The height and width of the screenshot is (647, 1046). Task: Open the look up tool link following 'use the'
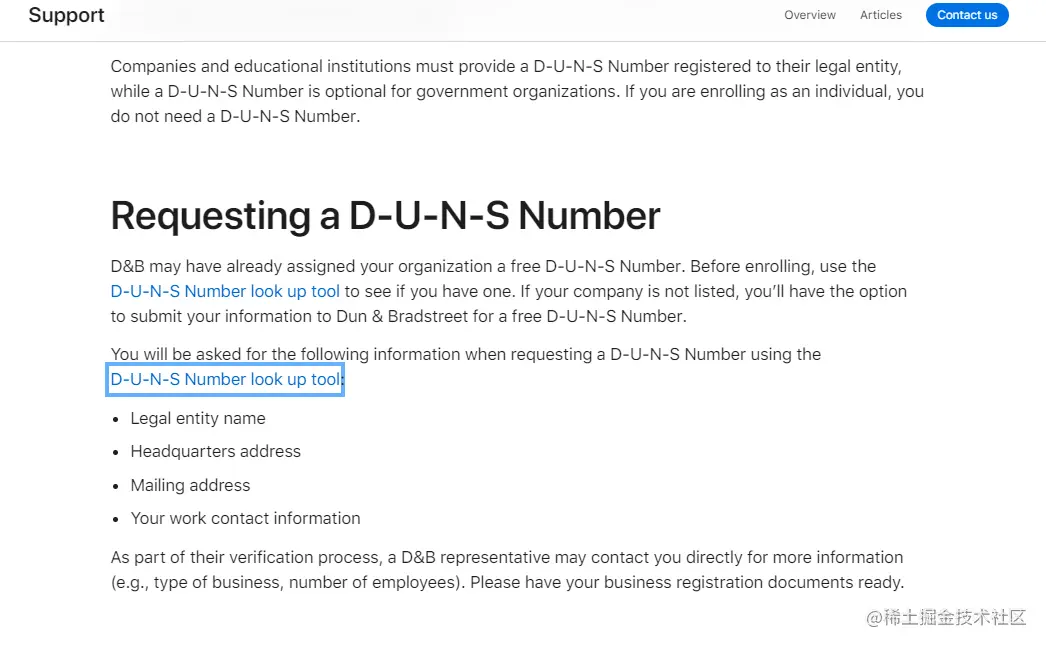pyautogui.click(x=225, y=291)
